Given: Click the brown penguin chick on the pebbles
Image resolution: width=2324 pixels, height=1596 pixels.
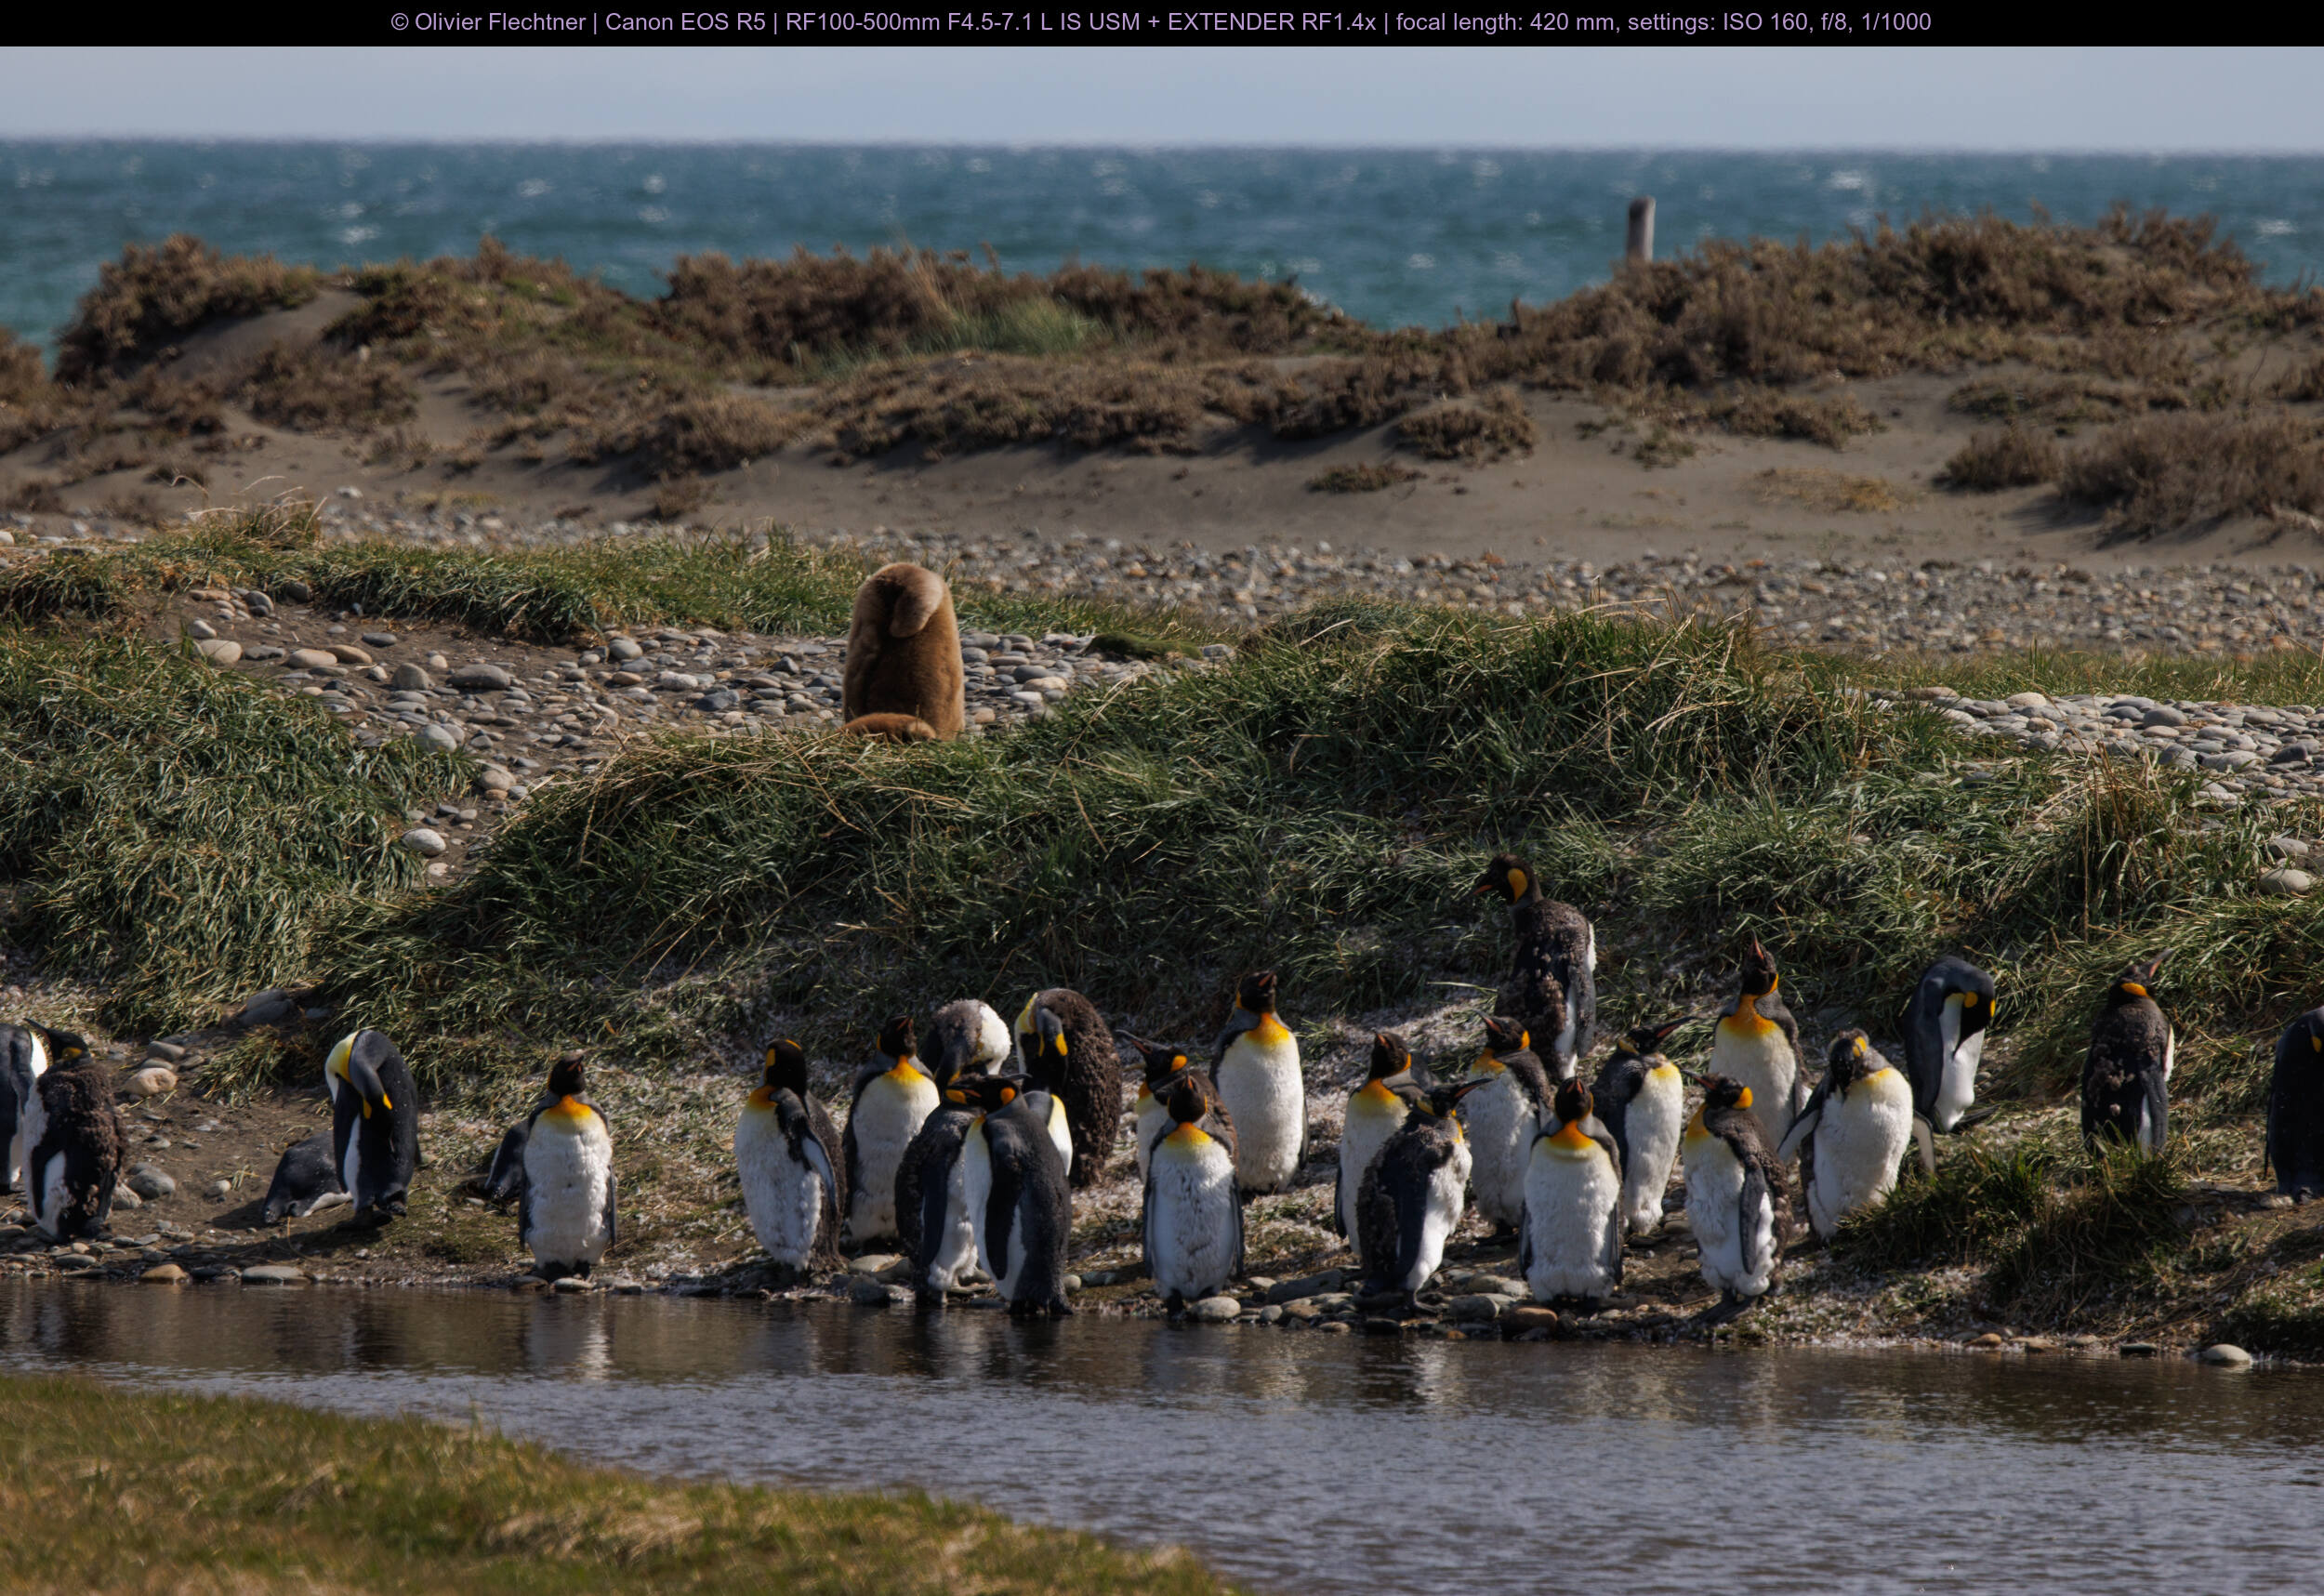Looking at the screenshot, I should tap(903, 652).
